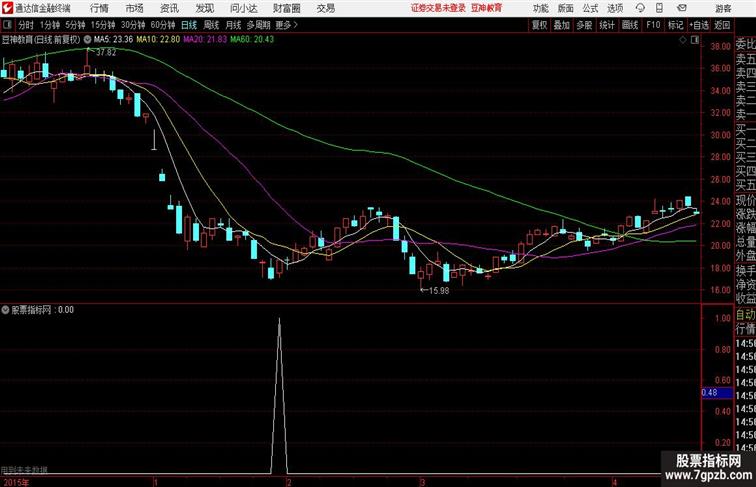Expand 更多 period options

click(x=286, y=25)
